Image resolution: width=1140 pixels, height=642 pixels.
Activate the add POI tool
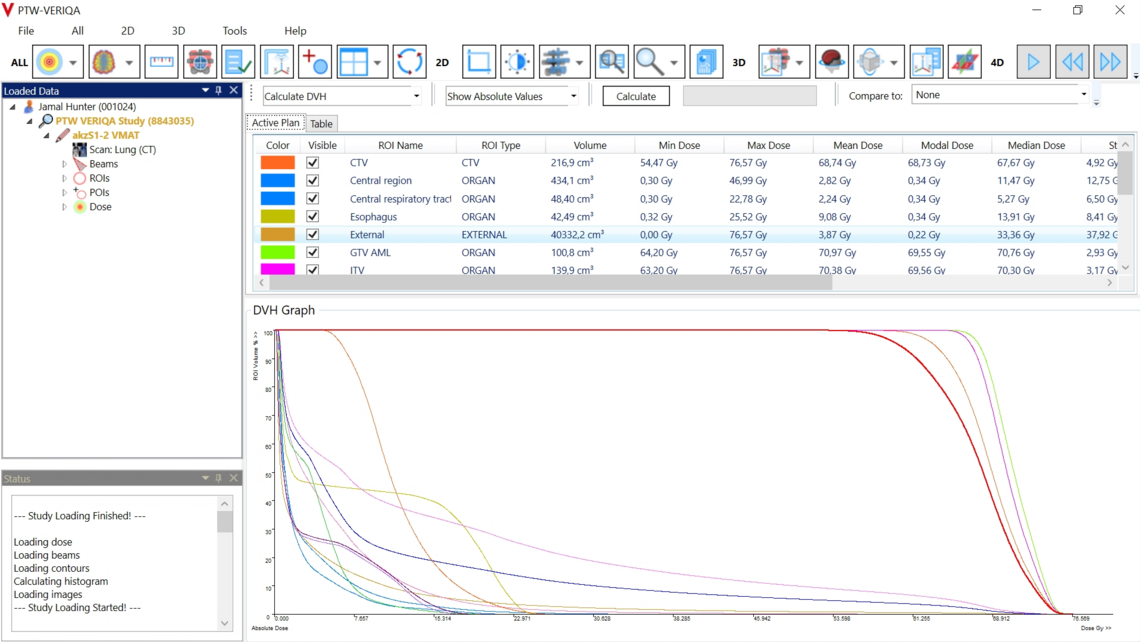pos(314,61)
